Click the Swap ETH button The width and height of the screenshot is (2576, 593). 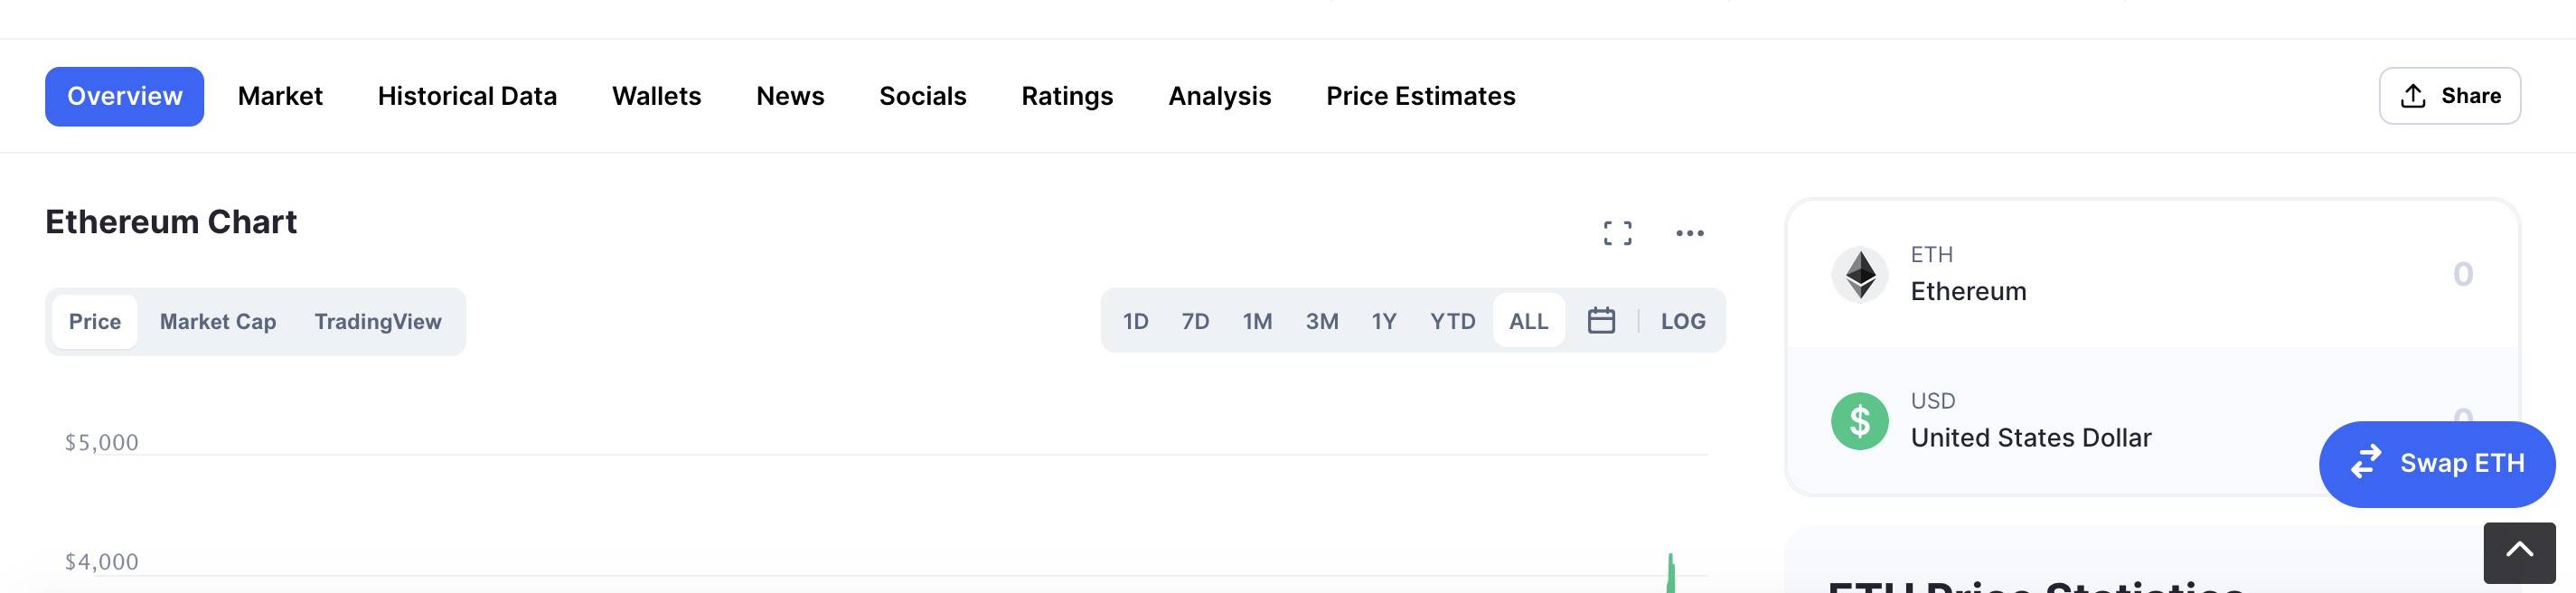(2437, 463)
